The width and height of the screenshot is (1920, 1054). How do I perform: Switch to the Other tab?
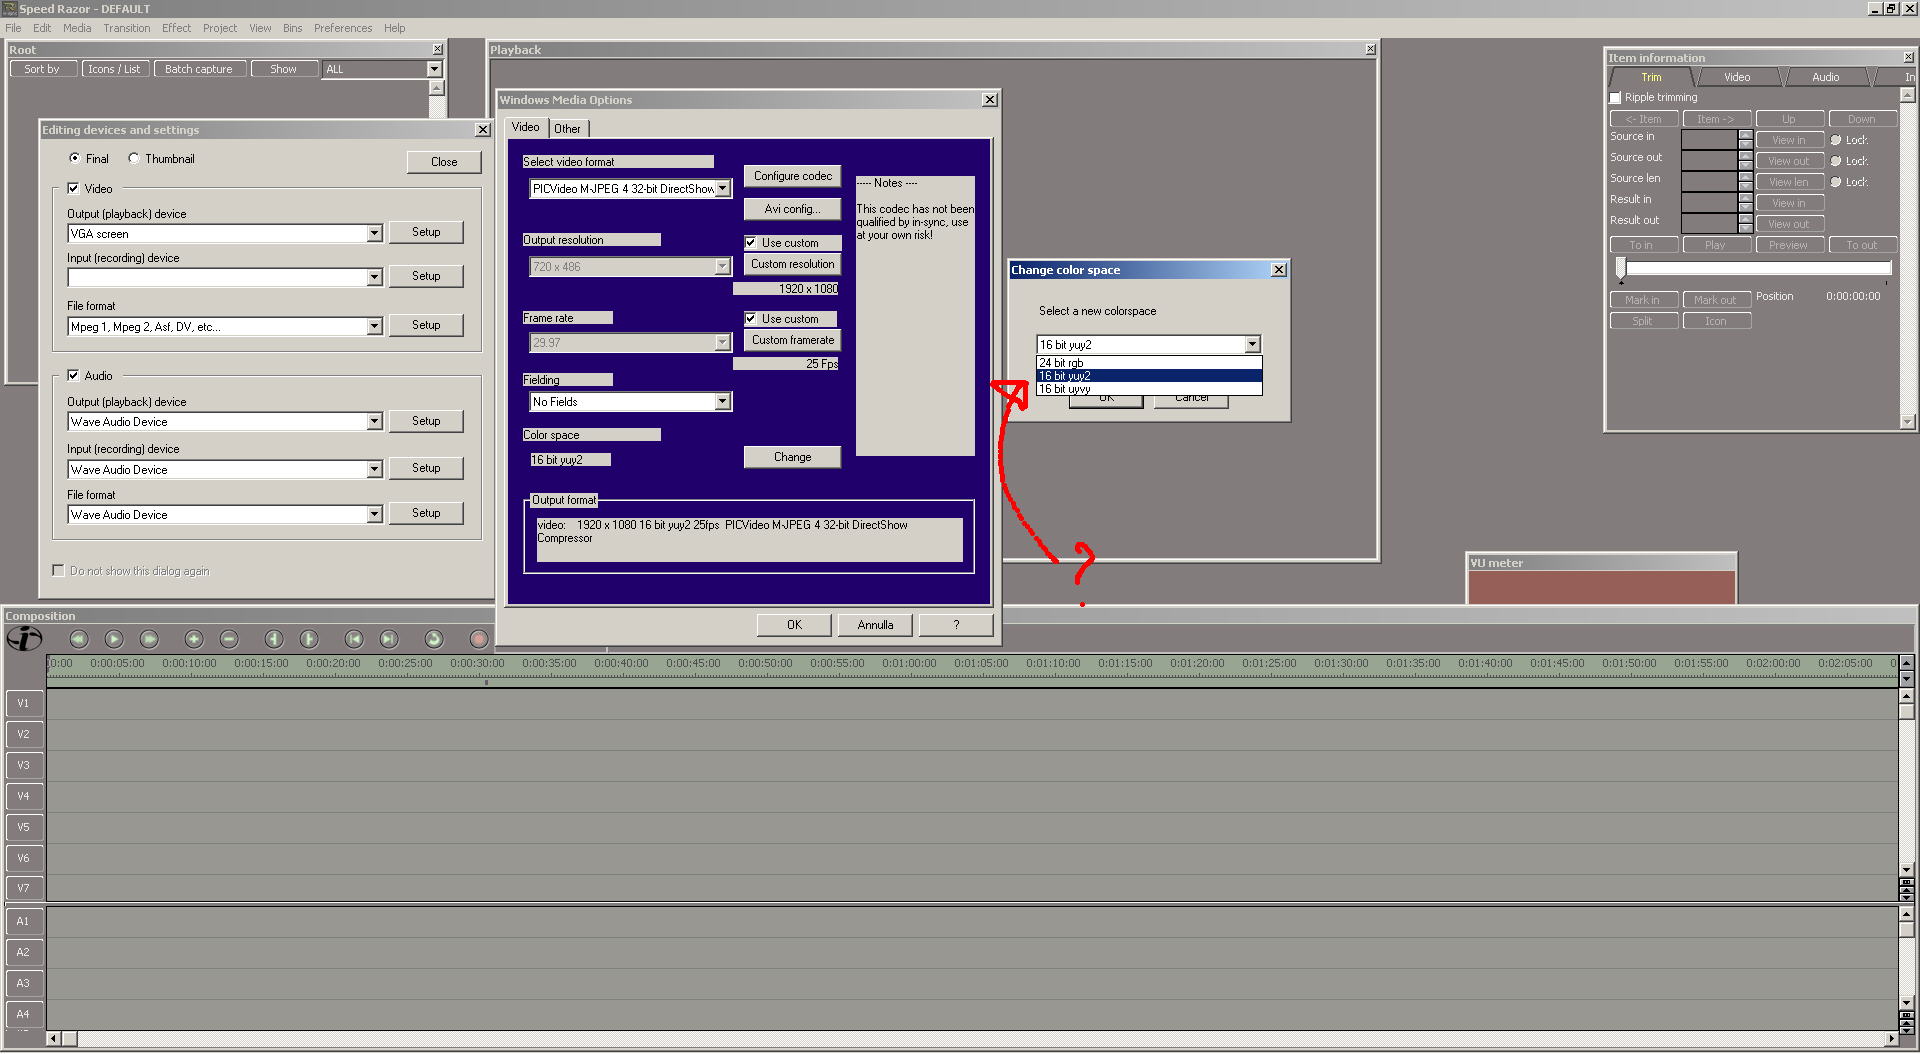point(568,128)
